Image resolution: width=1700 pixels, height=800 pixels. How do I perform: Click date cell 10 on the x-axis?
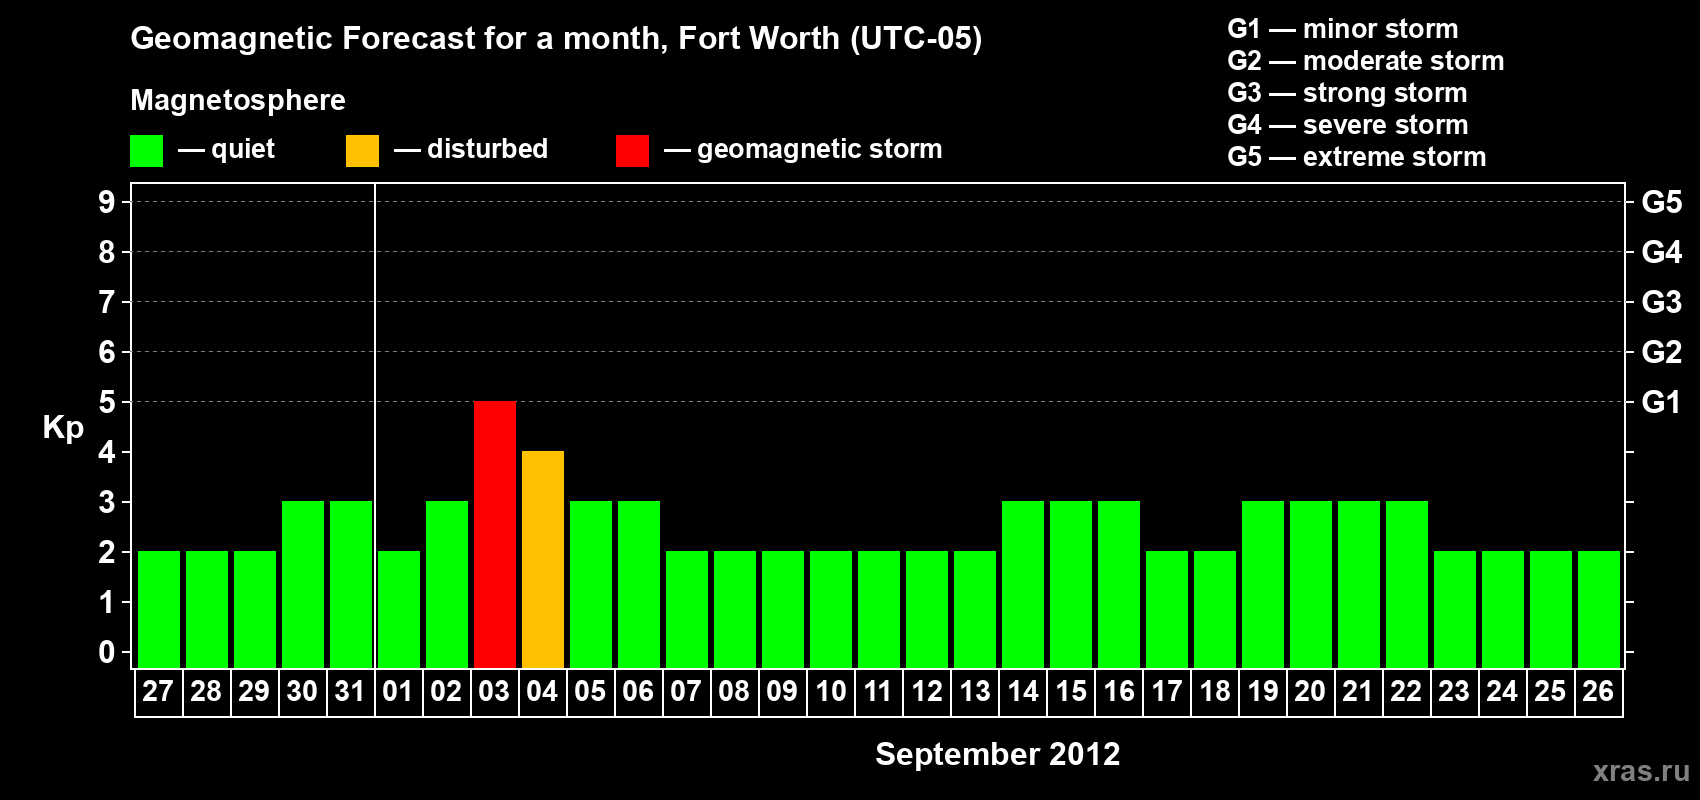[830, 692]
